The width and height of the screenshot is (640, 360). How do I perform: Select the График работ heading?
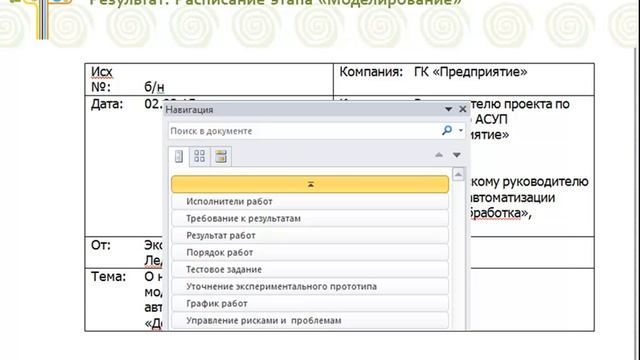pyautogui.click(x=310, y=304)
